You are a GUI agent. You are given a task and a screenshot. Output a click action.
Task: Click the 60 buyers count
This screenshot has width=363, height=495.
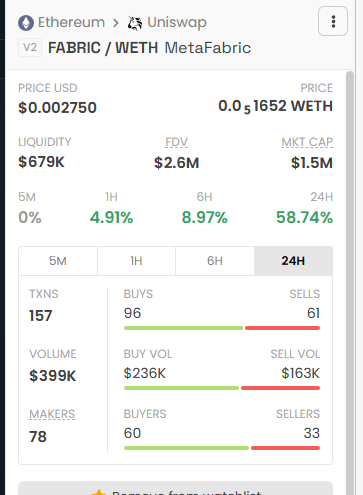point(132,433)
